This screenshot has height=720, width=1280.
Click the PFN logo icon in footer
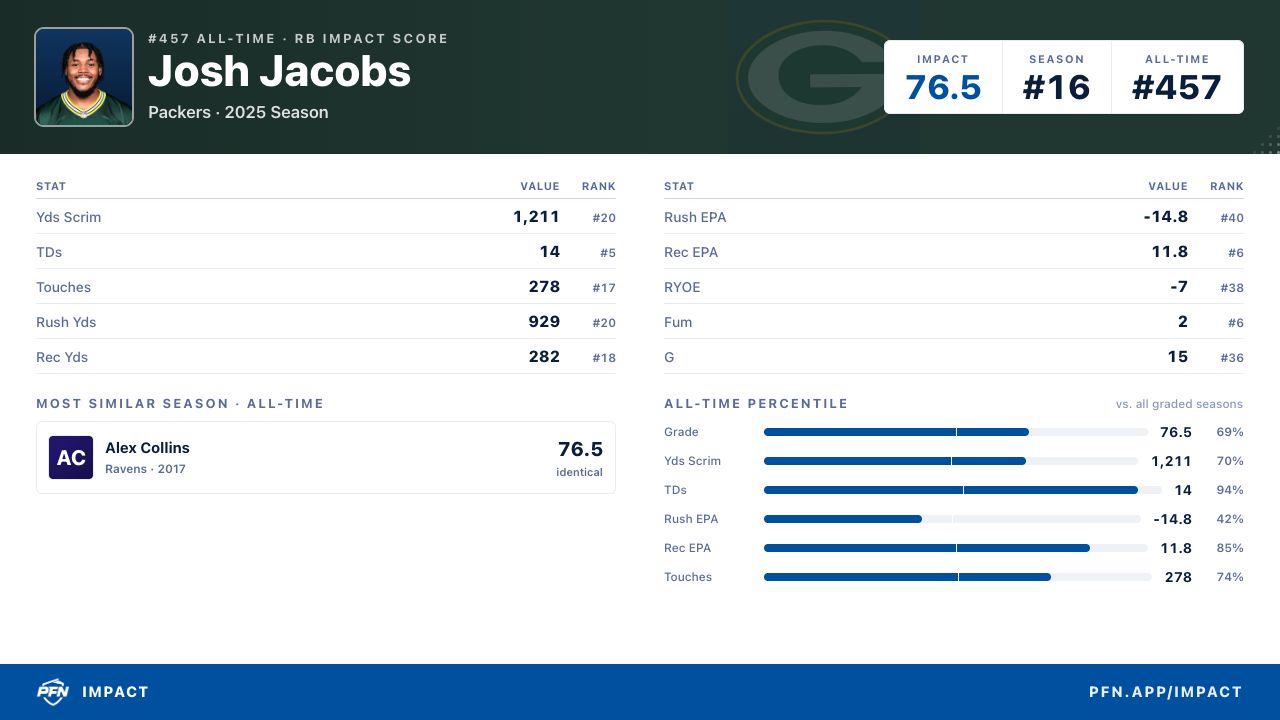click(52, 692)
